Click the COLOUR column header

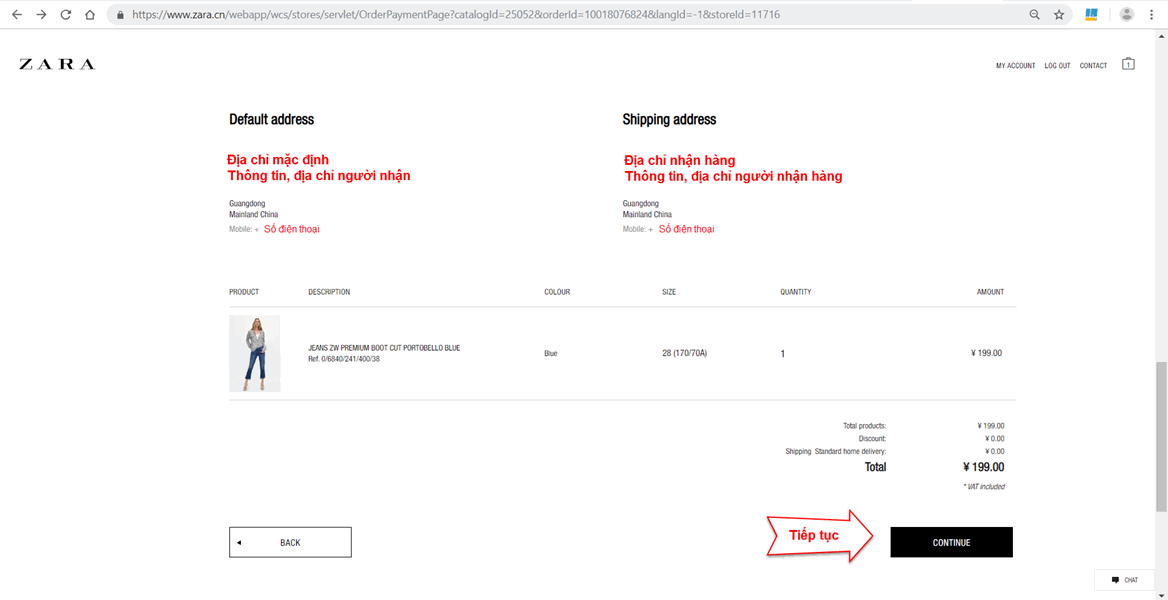pos(557,292)
